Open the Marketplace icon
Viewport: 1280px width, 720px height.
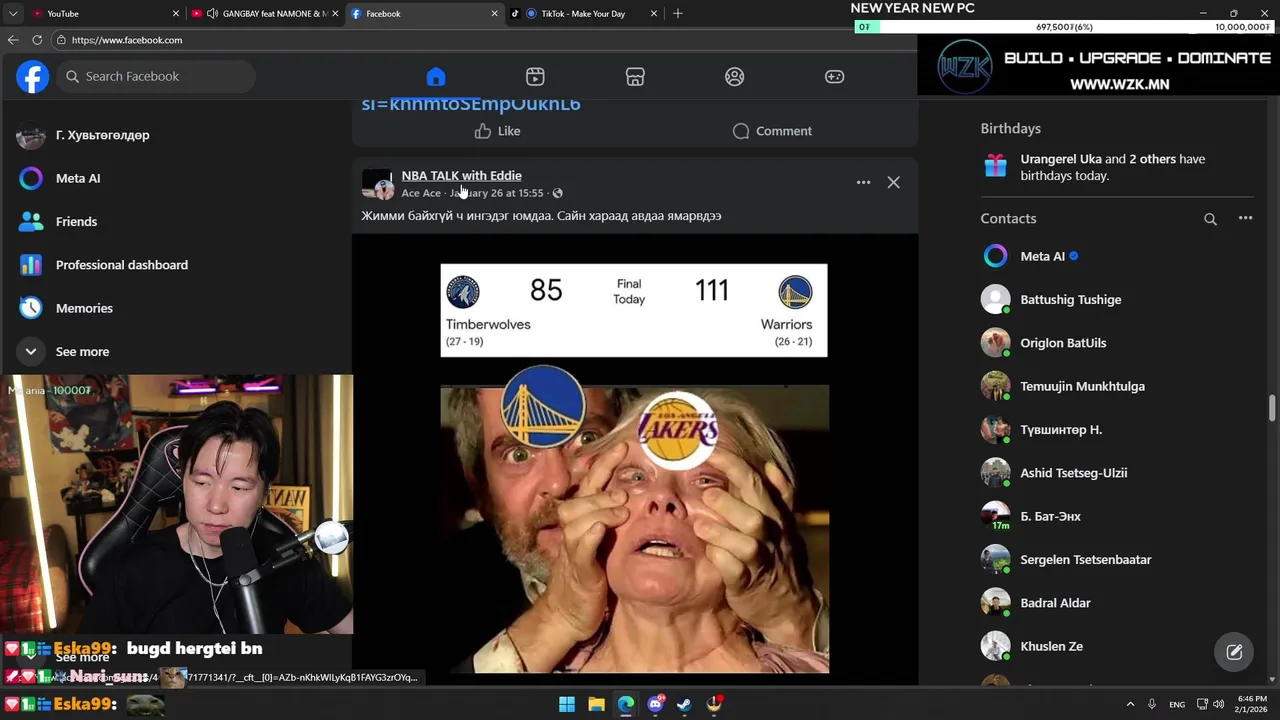[x=635, y=77]
